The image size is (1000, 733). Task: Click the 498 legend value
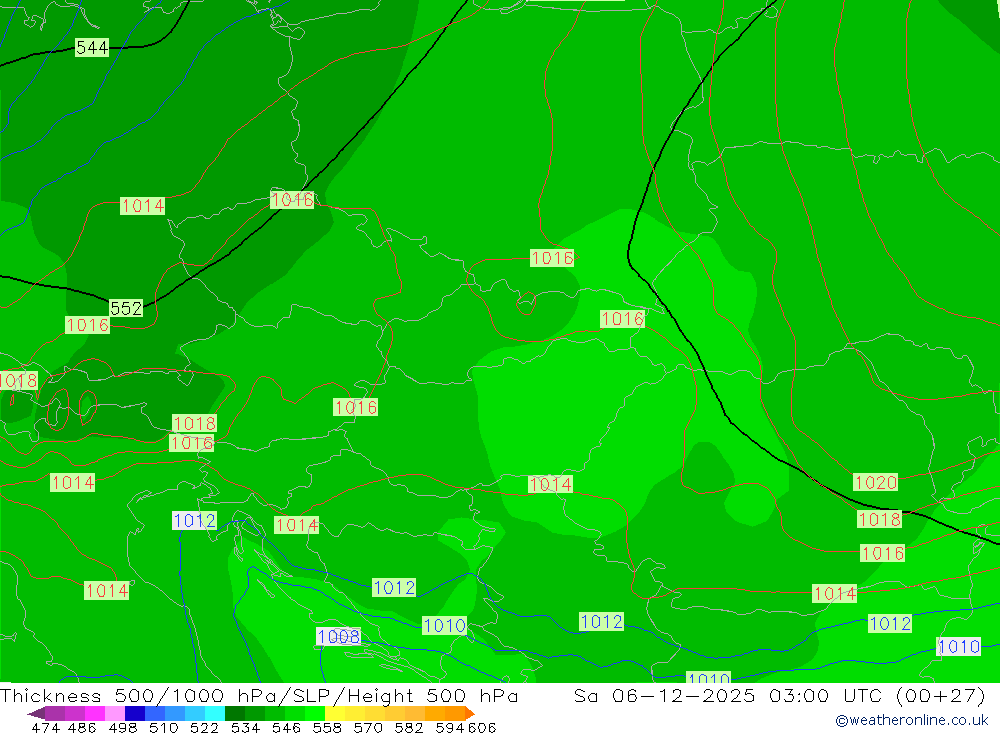click(122, 727)
